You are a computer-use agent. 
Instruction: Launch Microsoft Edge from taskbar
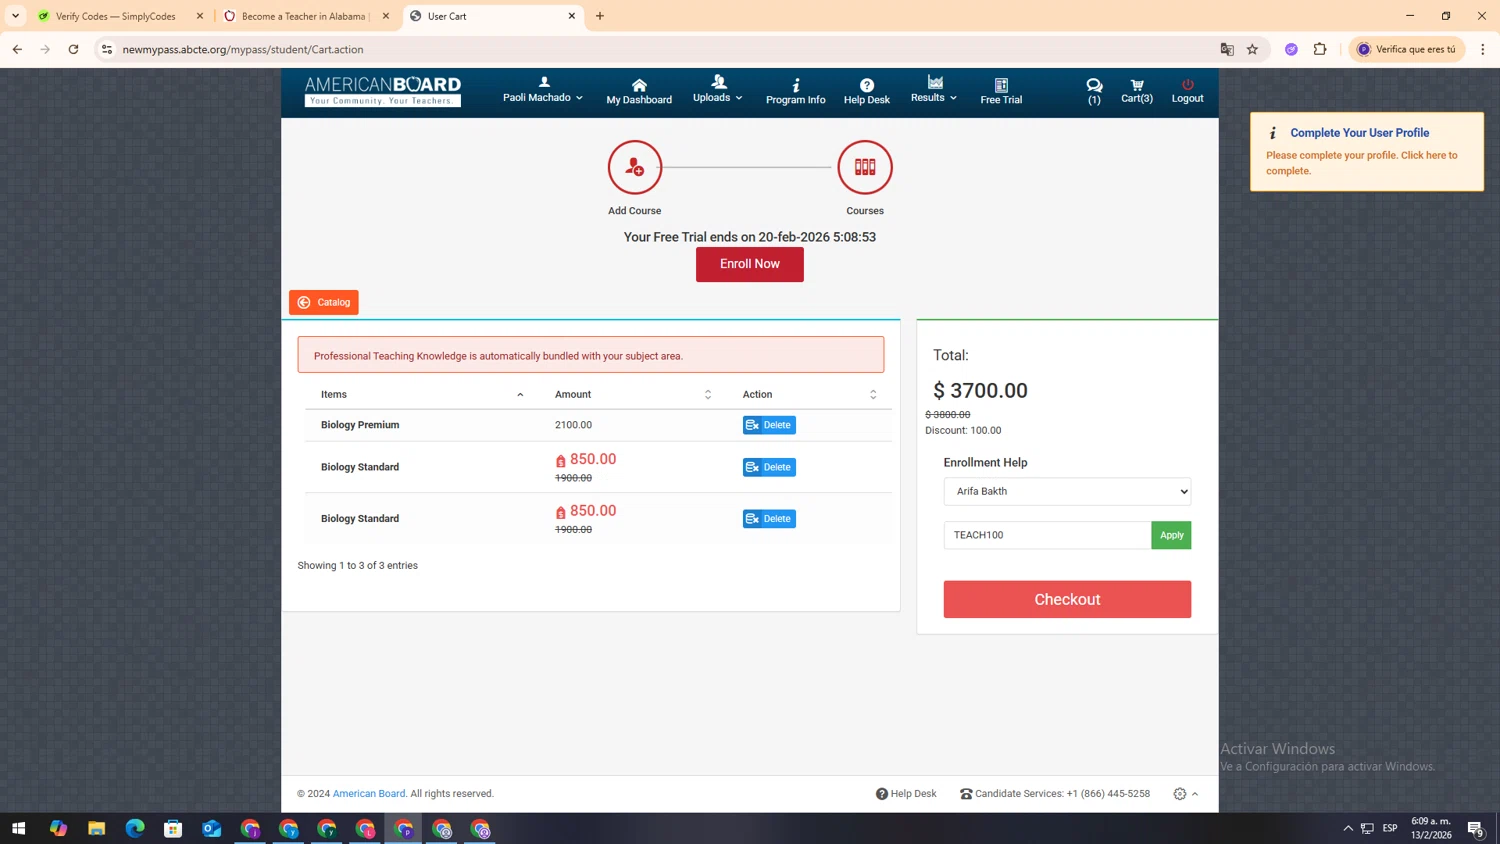[135, 829]
